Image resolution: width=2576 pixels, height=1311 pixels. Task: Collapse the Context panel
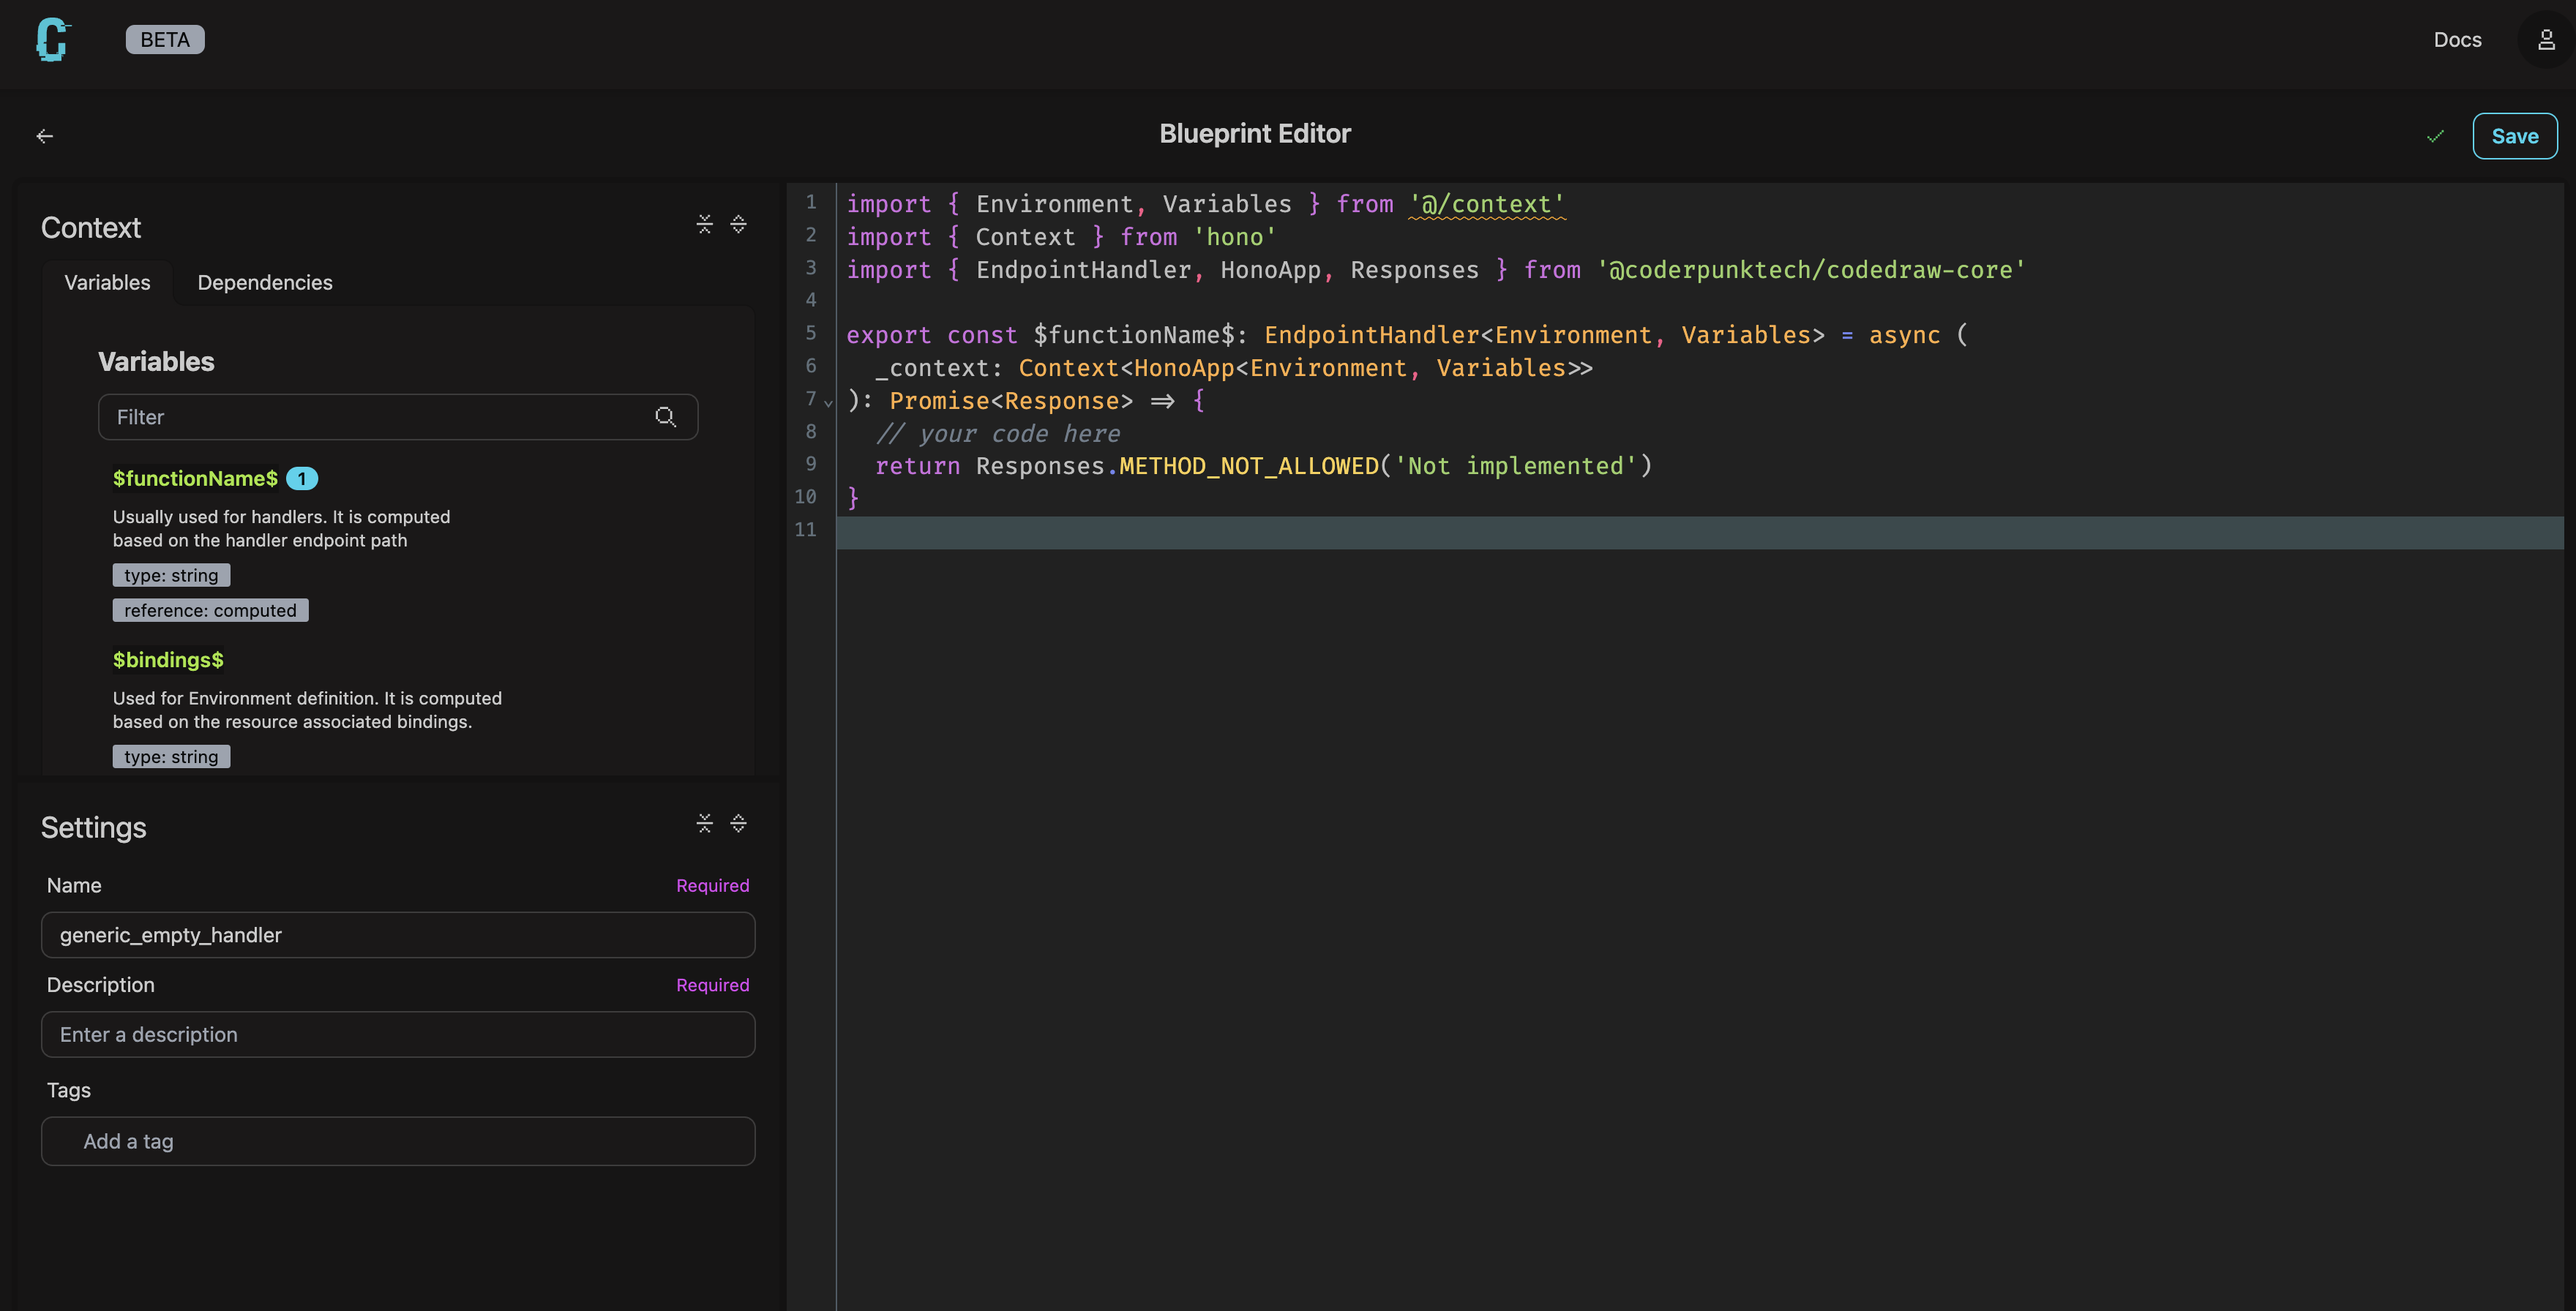pyautogui.click(x=705, y=224)
